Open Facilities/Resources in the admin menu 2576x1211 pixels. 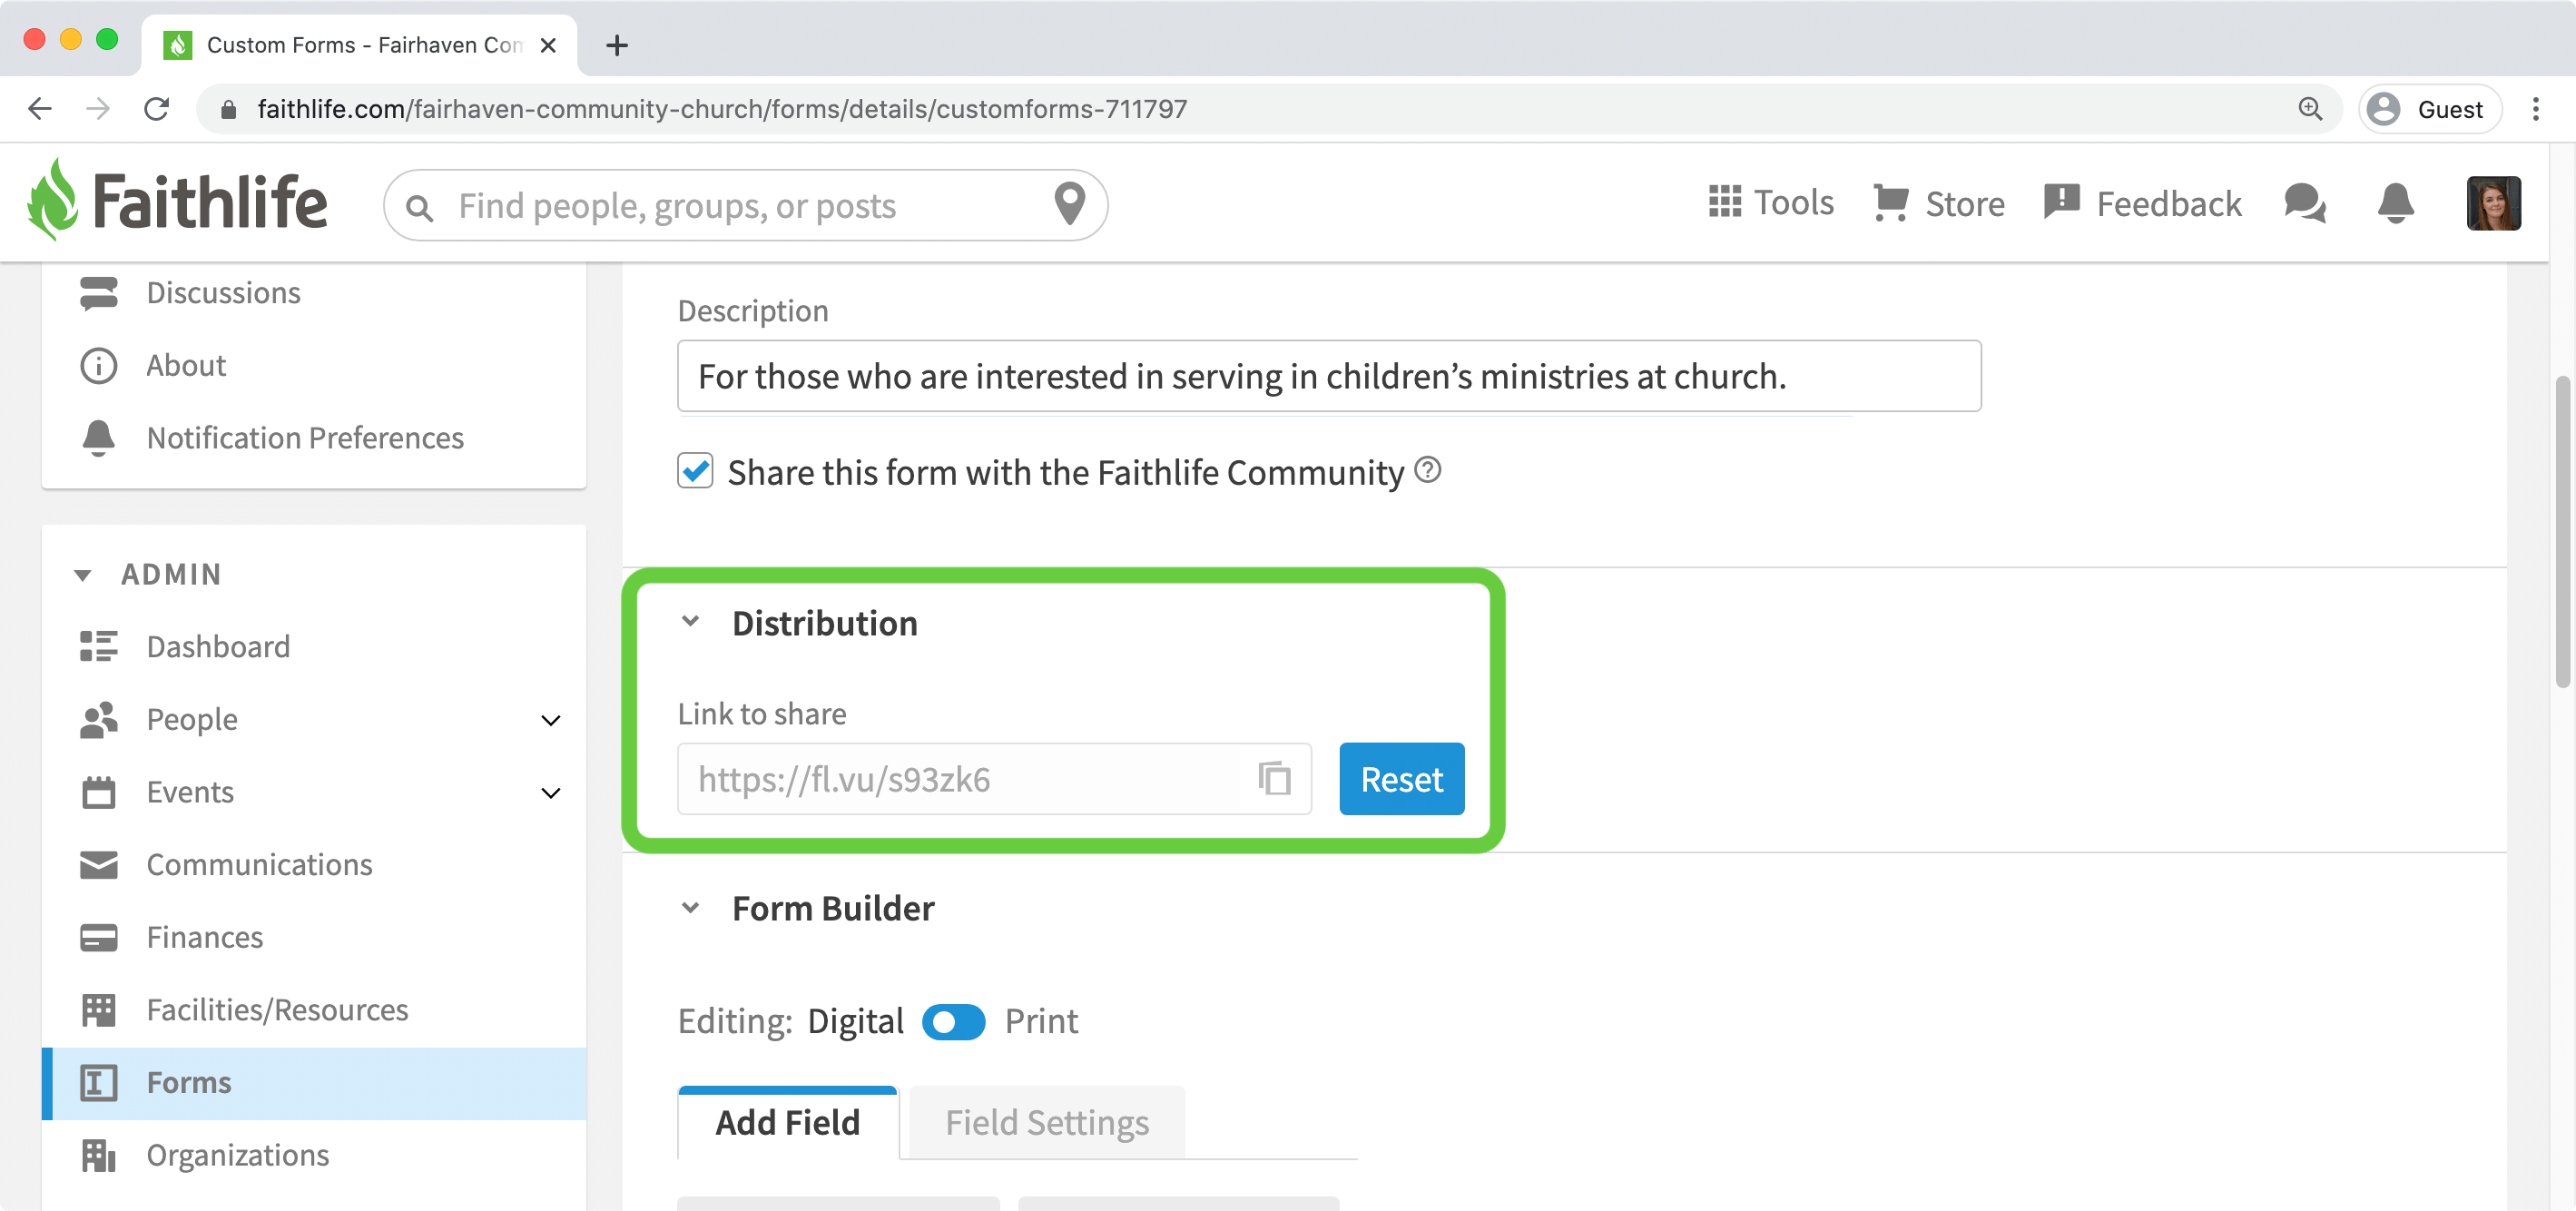click(x=314, y=1010)
